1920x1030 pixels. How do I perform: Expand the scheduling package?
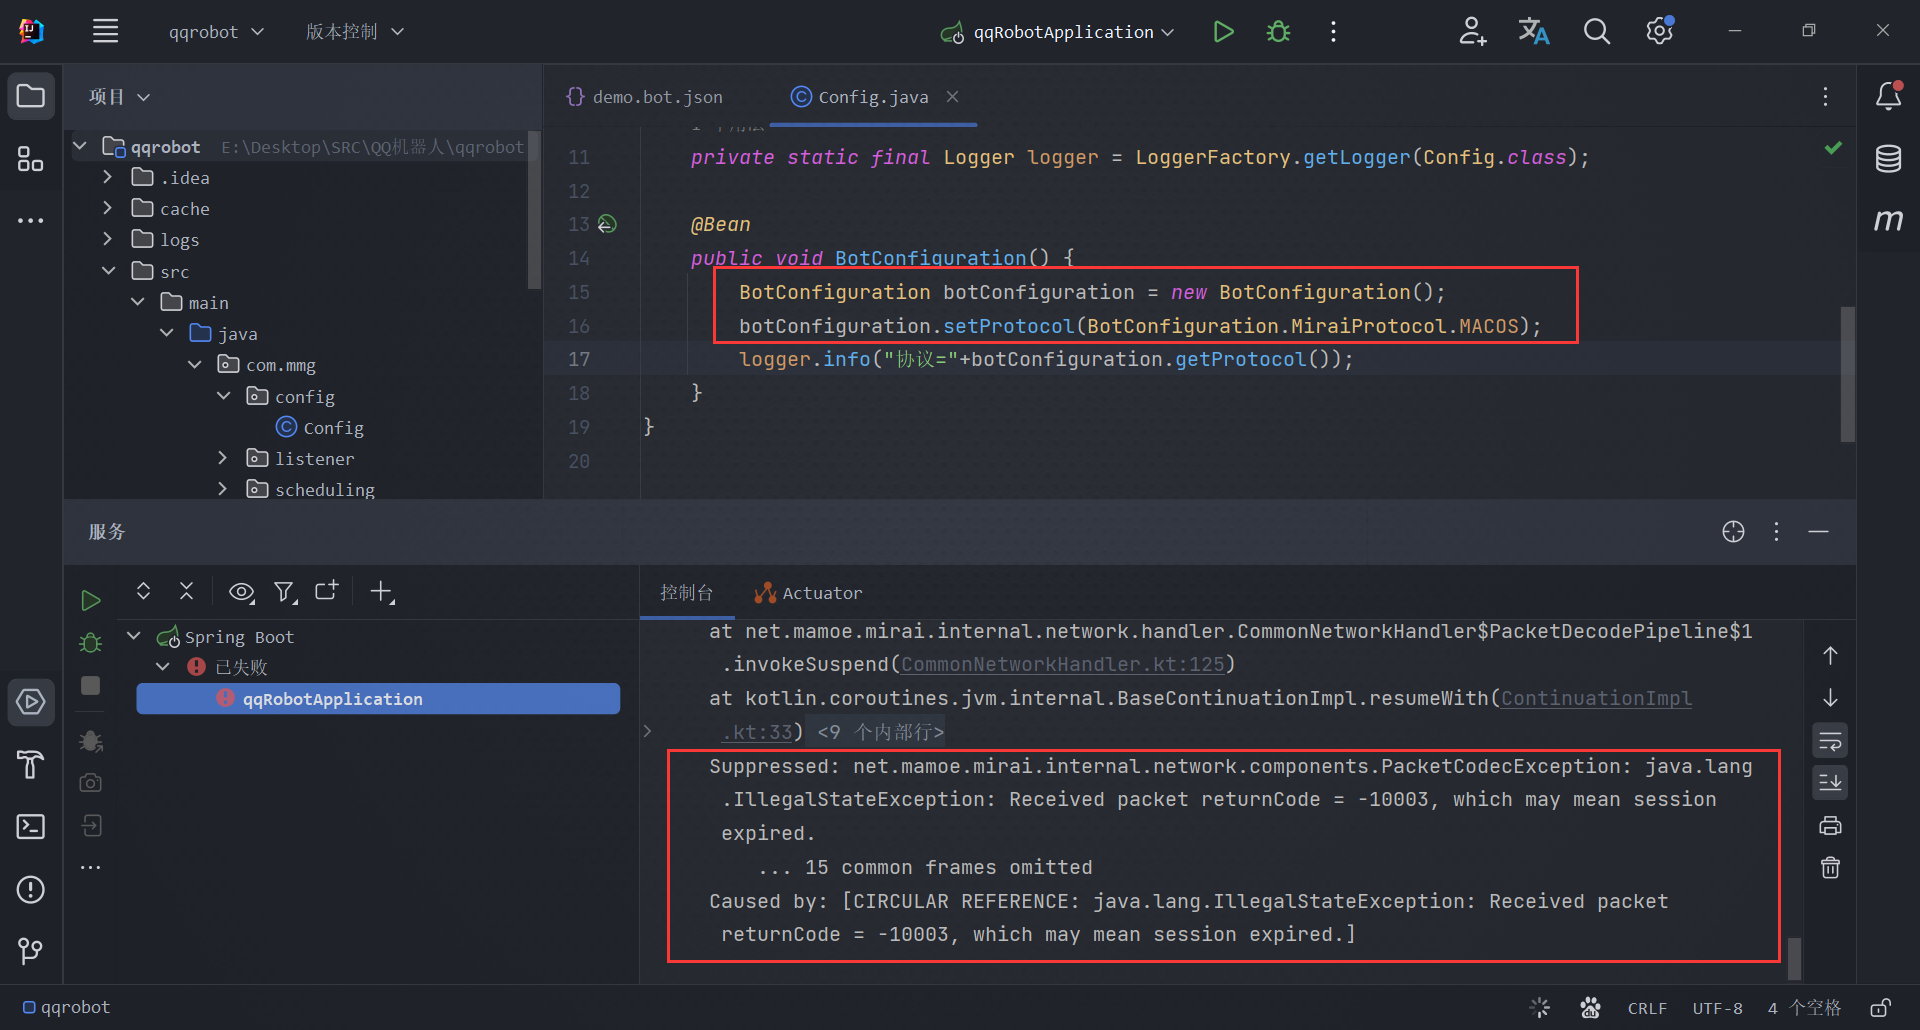(222, 489)
